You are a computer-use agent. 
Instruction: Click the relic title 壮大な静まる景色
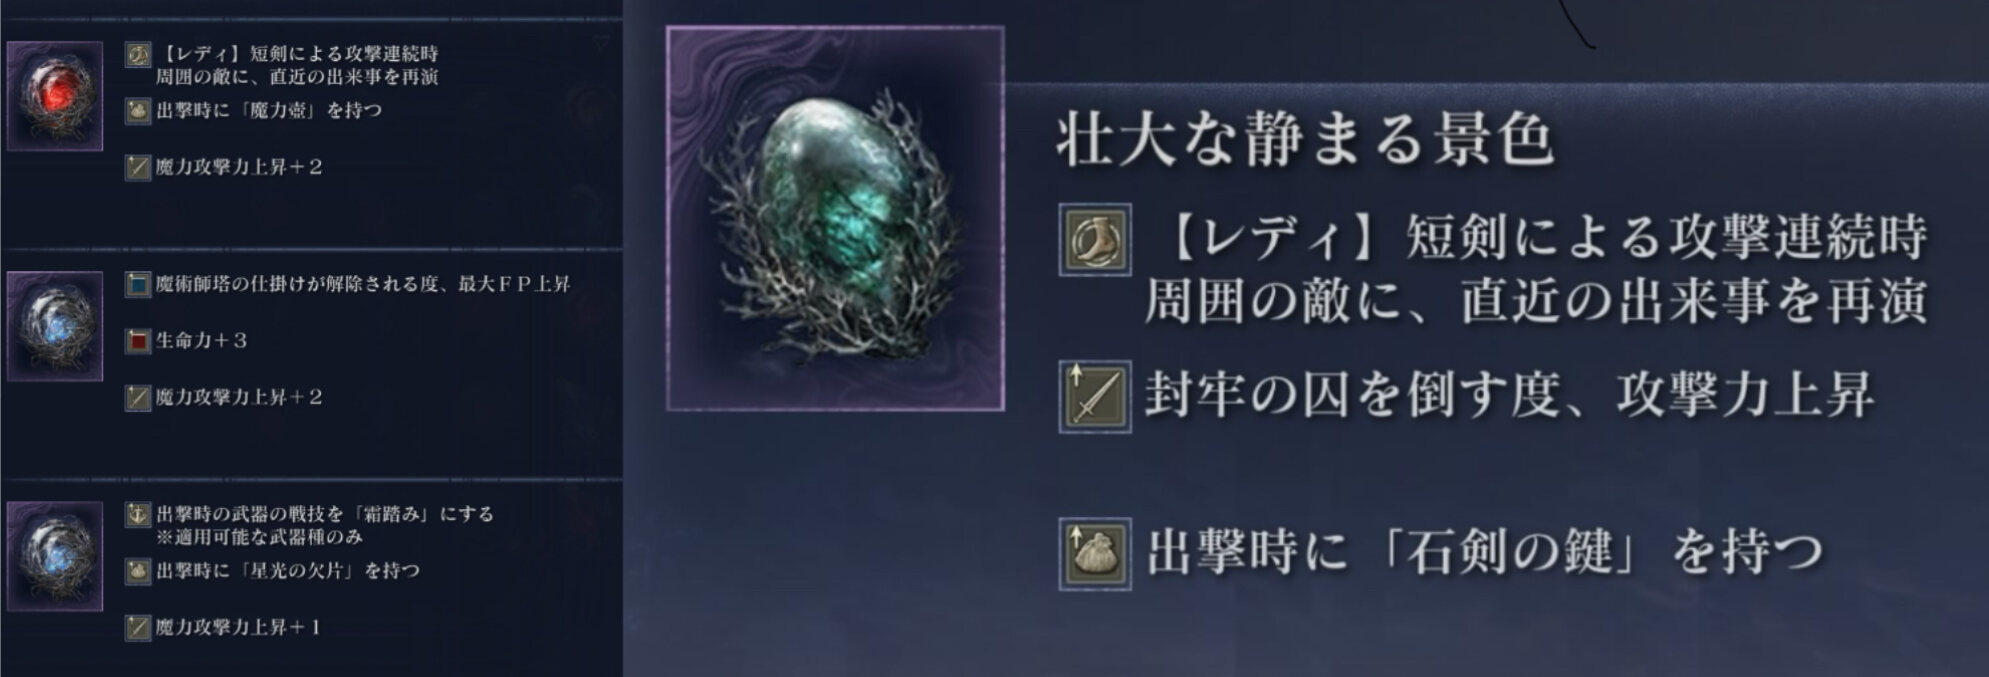click(1305, 139)
